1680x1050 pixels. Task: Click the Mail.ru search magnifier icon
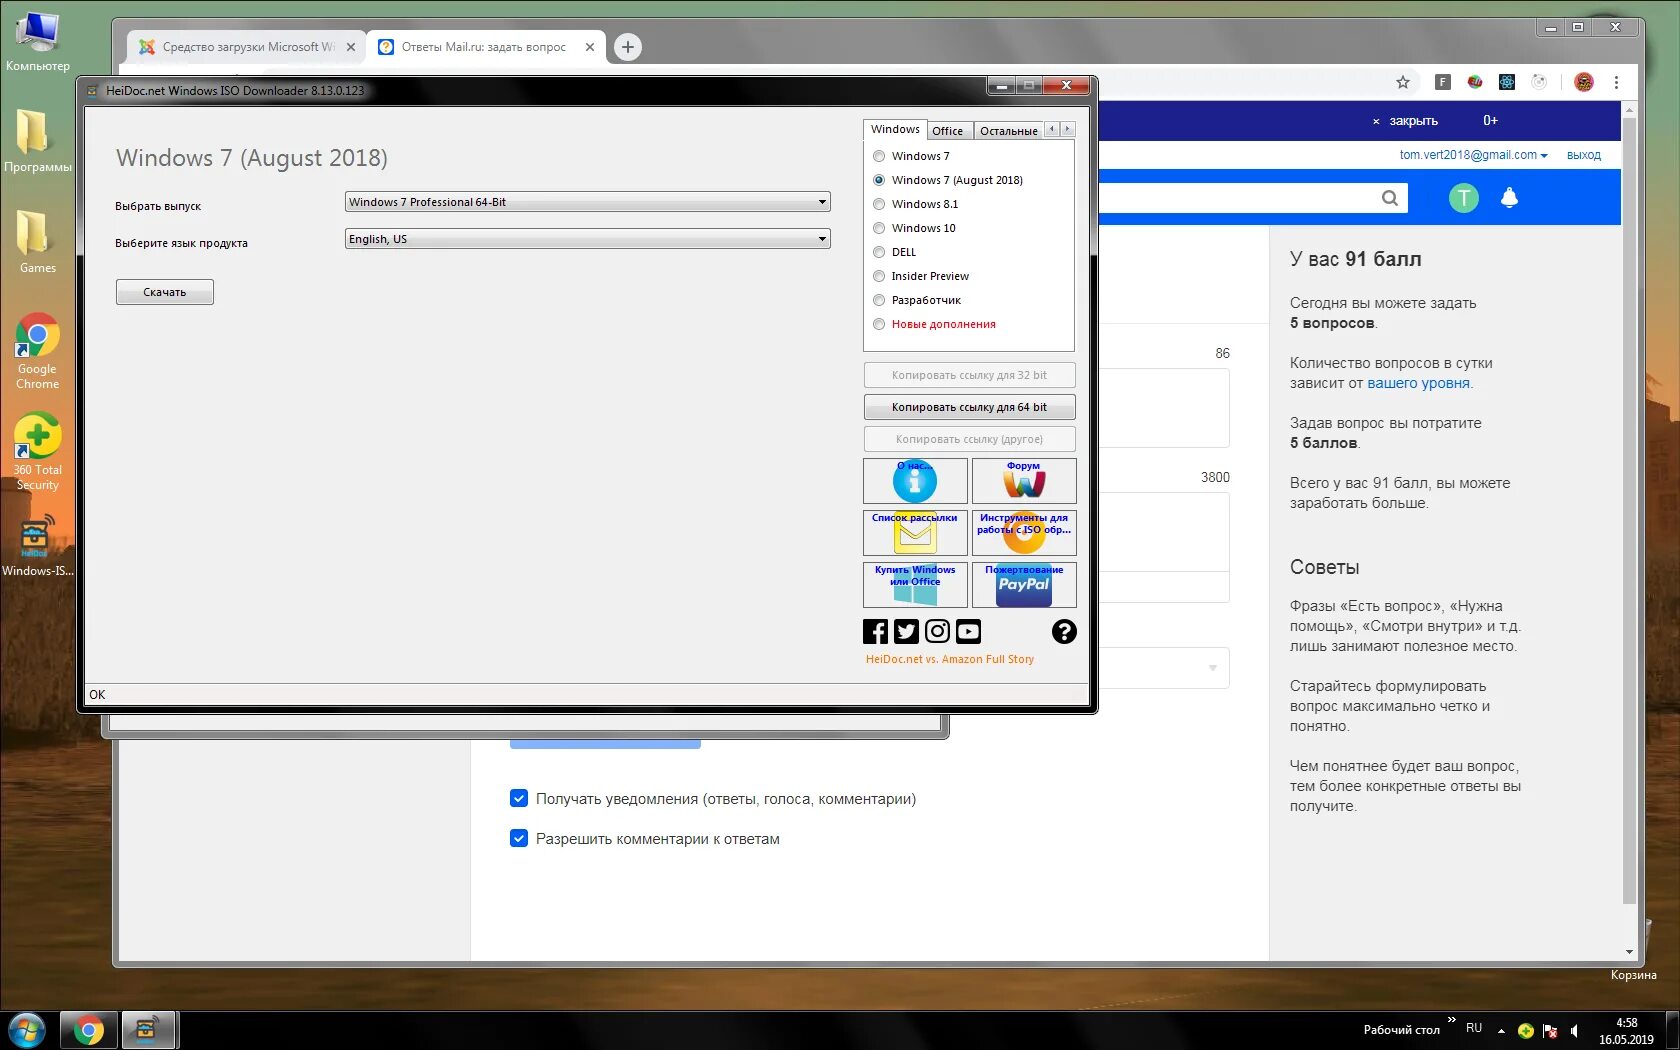tap(1390, 198)
